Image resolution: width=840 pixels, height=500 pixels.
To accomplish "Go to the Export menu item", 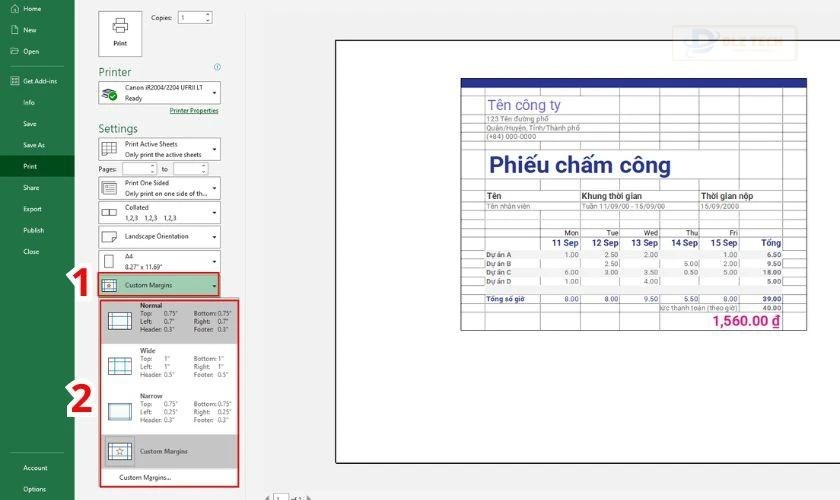I will point(33,209).
